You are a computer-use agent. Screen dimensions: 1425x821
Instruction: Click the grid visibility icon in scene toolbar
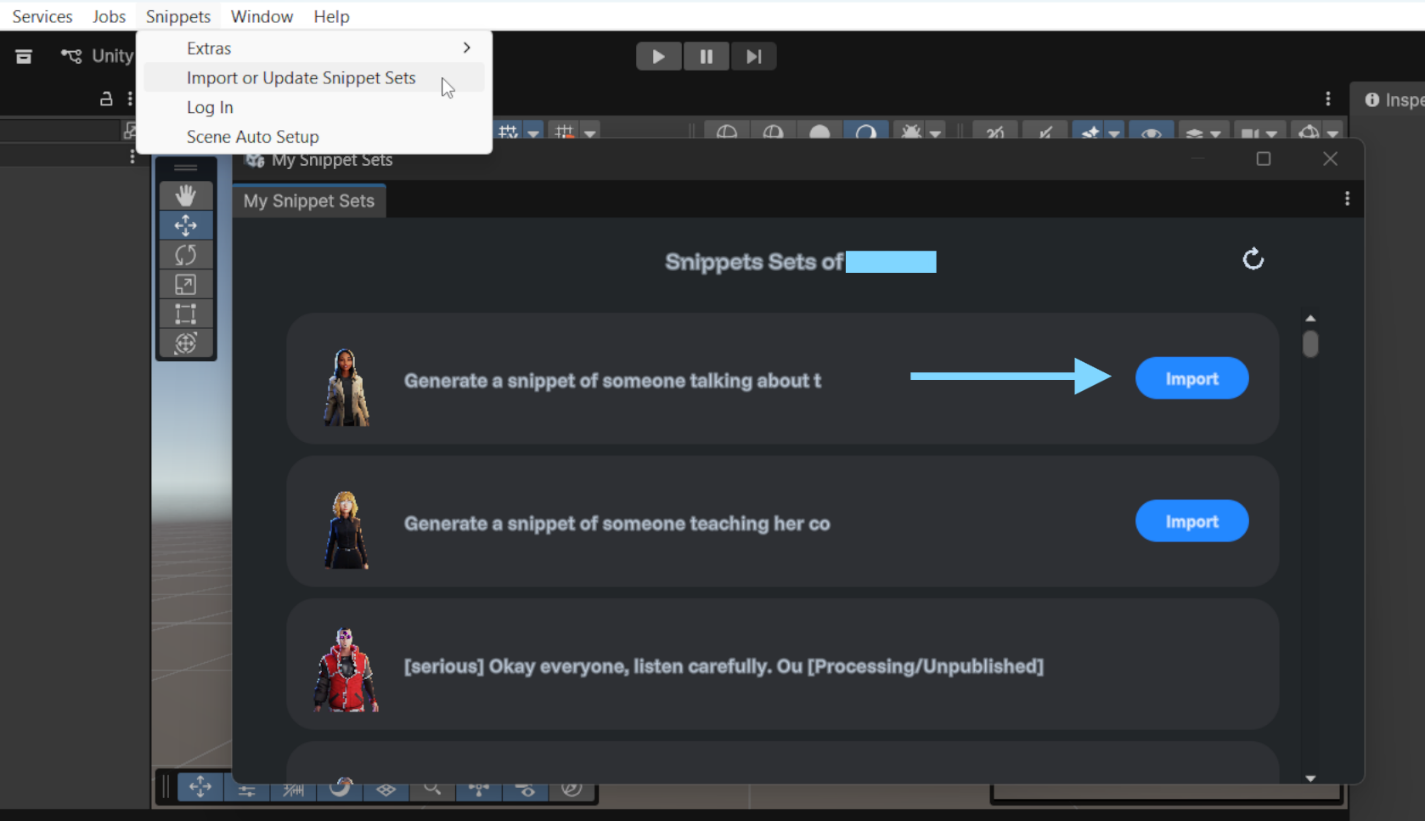508,132
